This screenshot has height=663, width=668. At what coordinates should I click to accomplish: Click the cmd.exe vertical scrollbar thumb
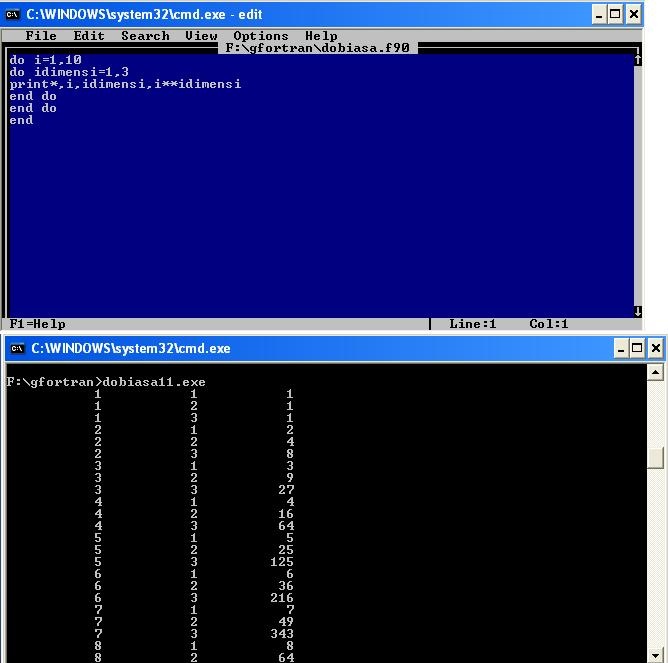pos(655,458)
